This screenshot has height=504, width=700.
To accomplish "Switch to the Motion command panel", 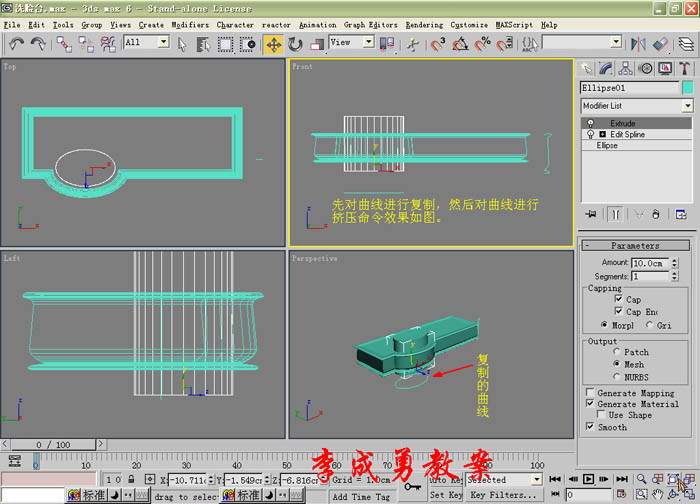I will (646, 69).
